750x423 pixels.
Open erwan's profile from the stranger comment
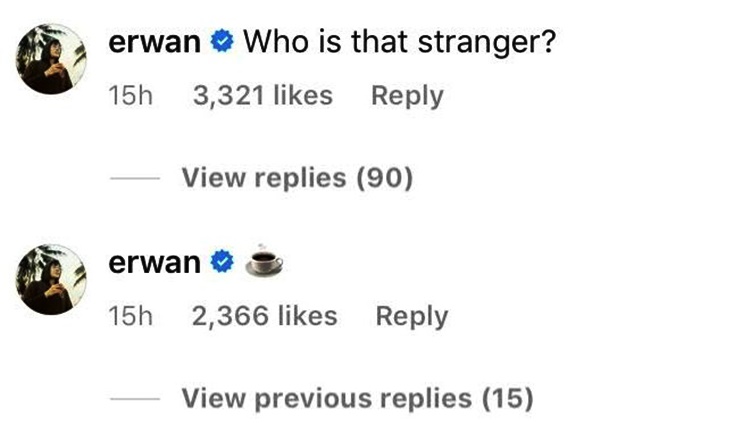(157, 43)
